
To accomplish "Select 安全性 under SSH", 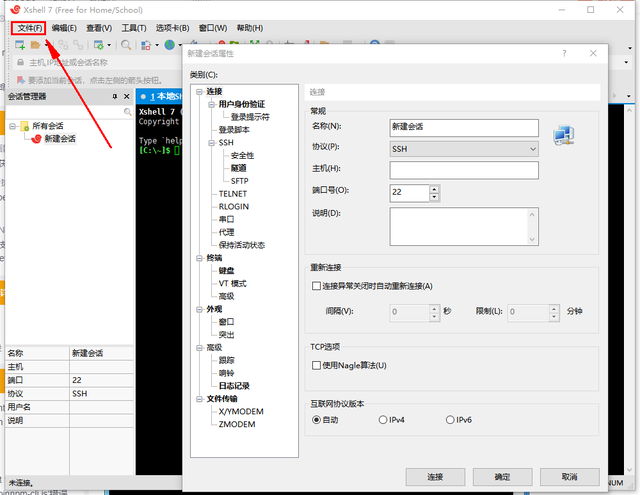I will point(242,155).
